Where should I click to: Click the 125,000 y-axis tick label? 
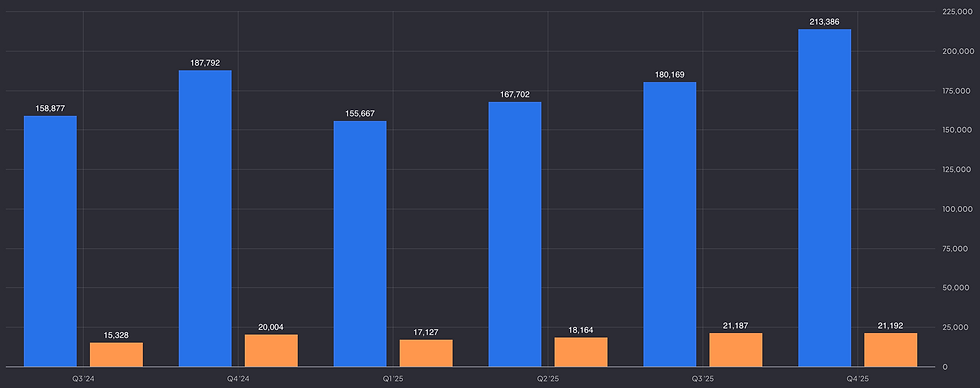[x=956, y=169]
